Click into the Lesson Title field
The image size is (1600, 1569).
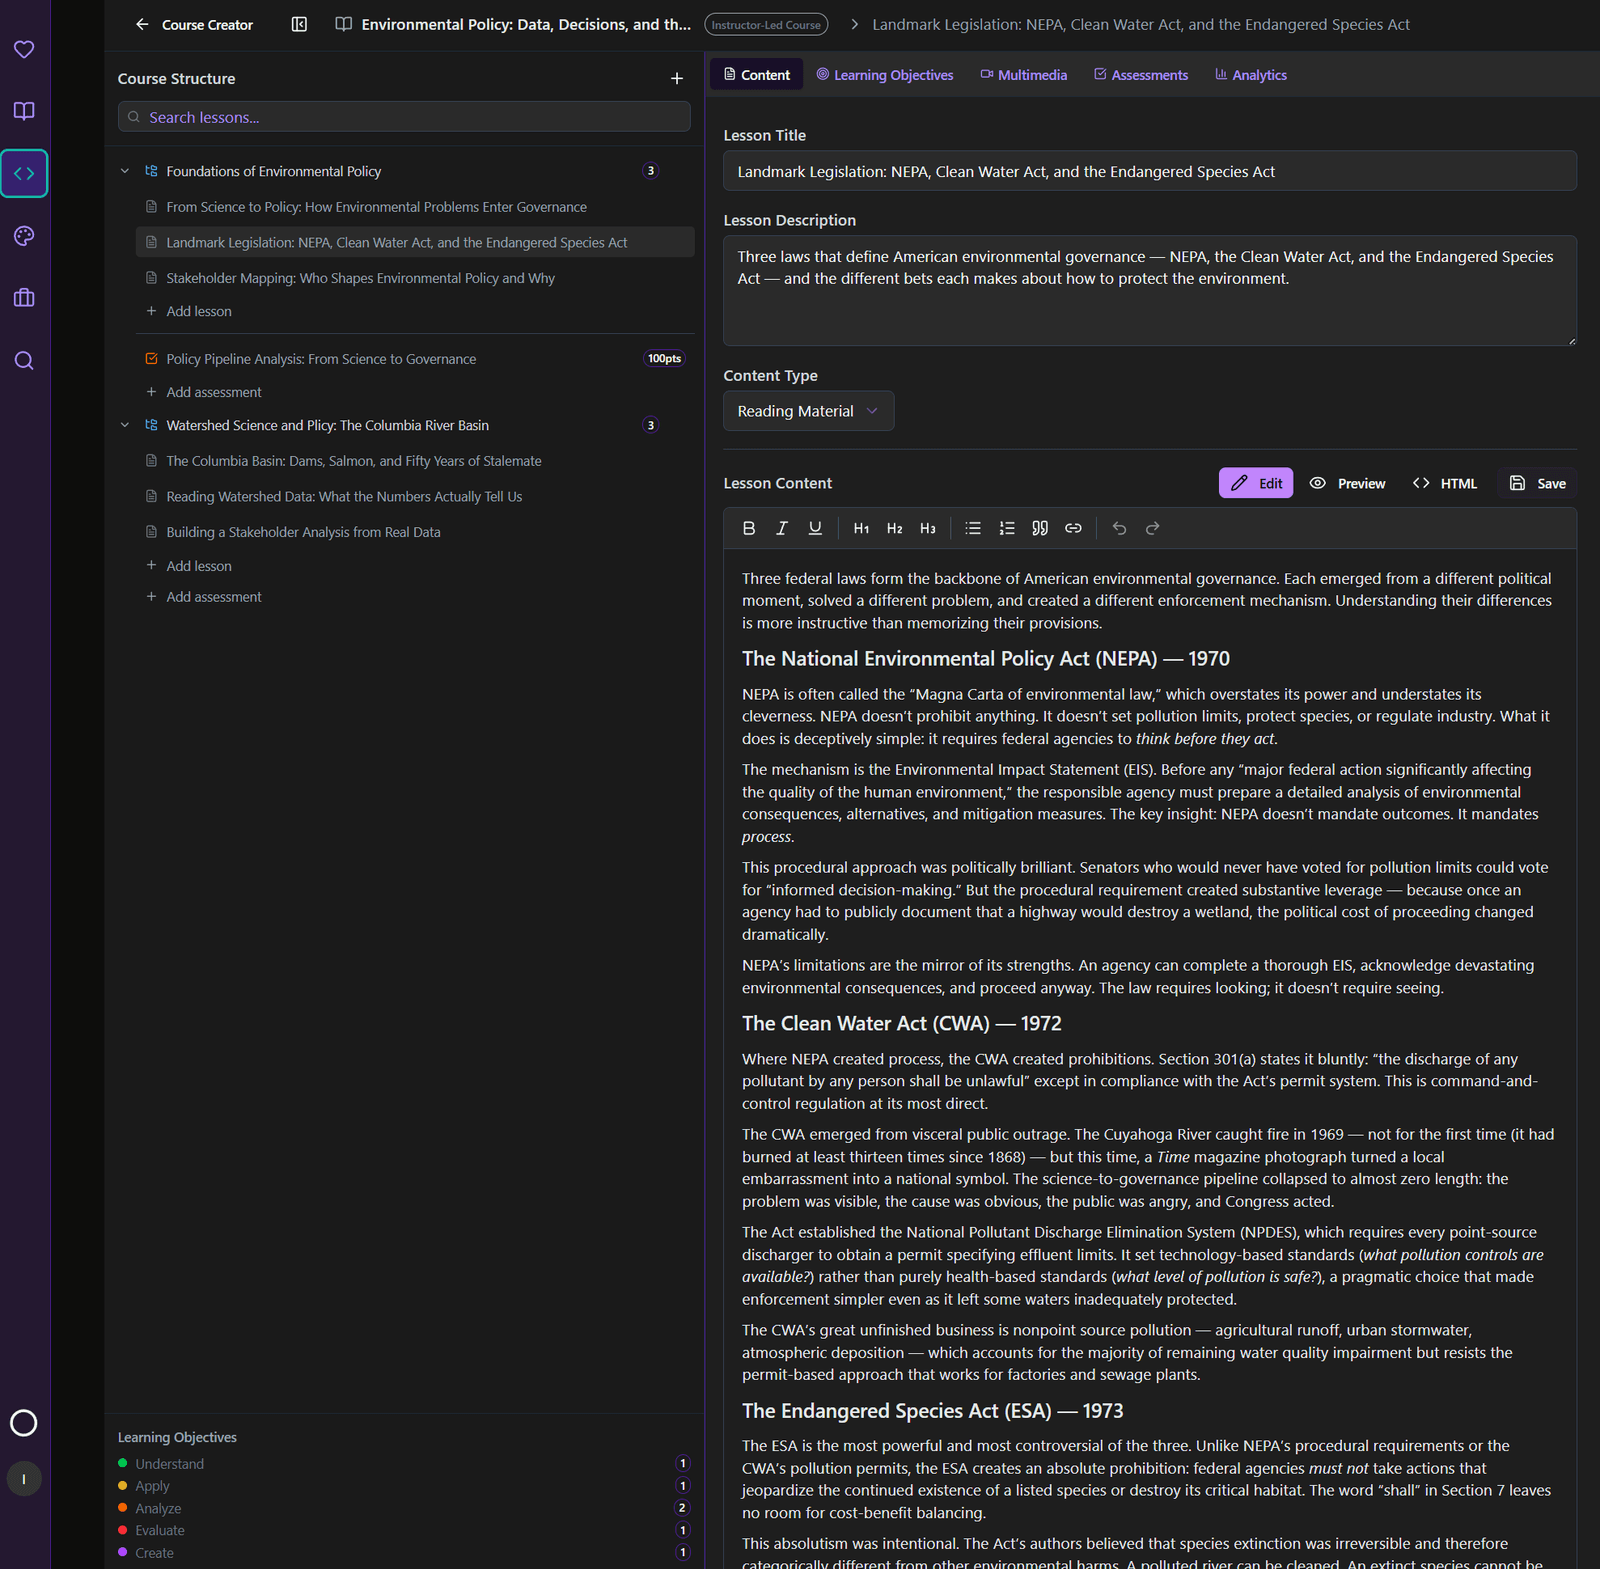(1150, 171)
